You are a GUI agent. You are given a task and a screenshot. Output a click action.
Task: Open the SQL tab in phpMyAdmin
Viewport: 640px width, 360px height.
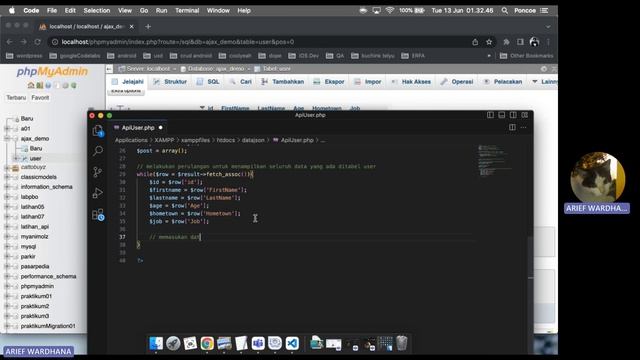click(x=208, y=82)
